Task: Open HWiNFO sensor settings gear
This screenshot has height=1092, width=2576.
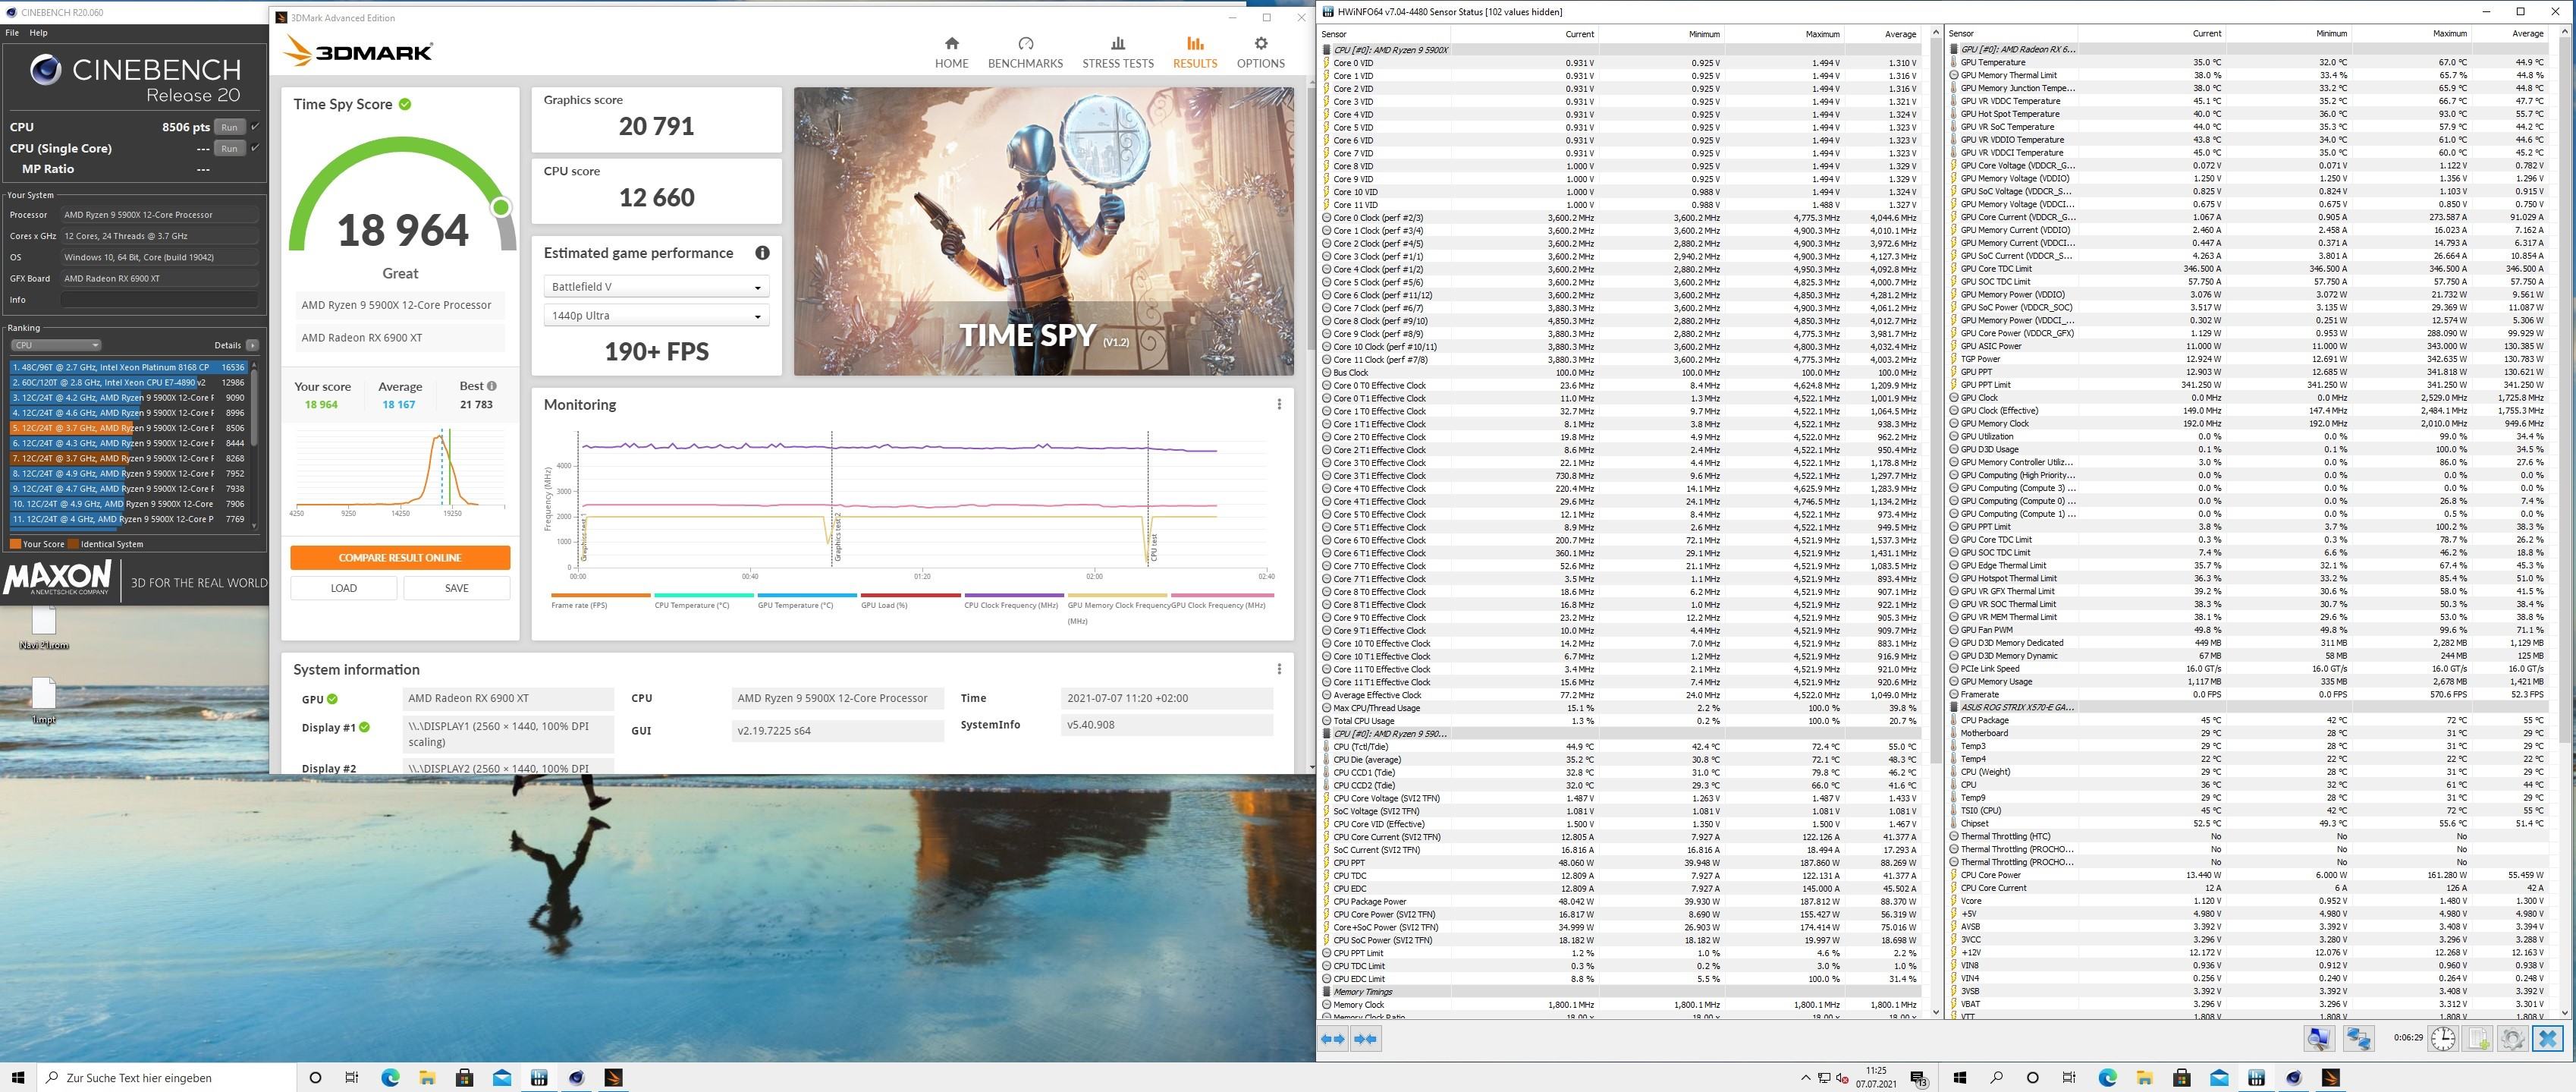Action: click(x=2512, y=1038)
